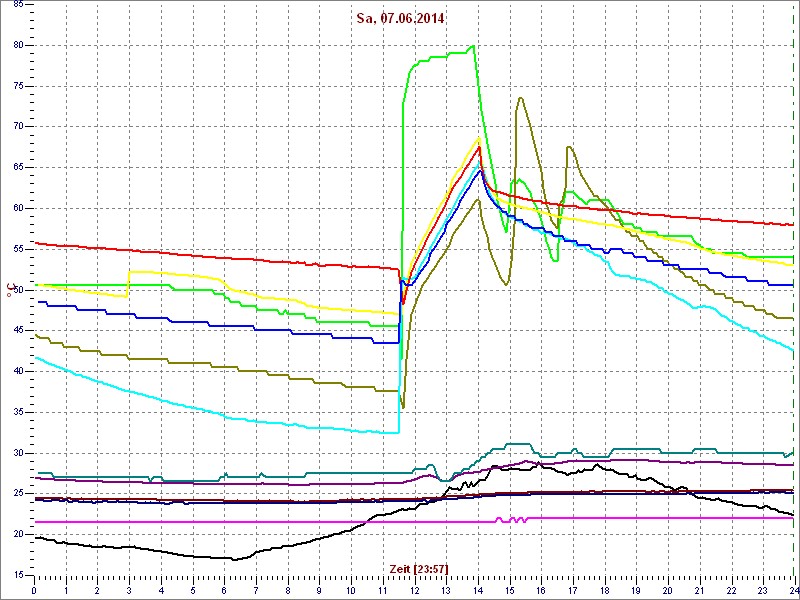Click hour 2 on the time axis

coord(97,590)
